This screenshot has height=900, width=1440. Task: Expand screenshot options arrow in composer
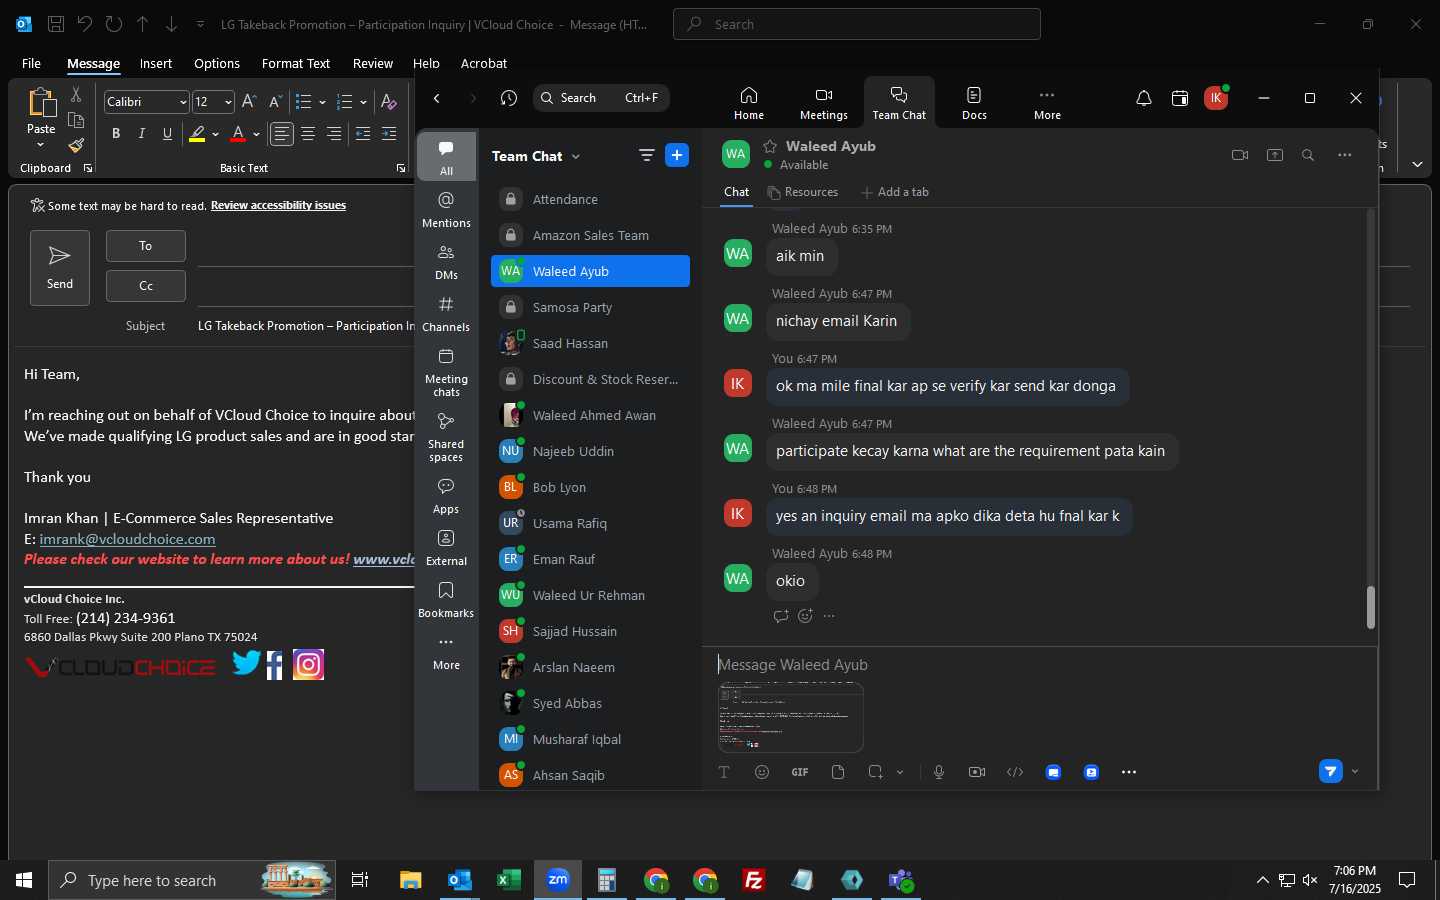[900, 772]
